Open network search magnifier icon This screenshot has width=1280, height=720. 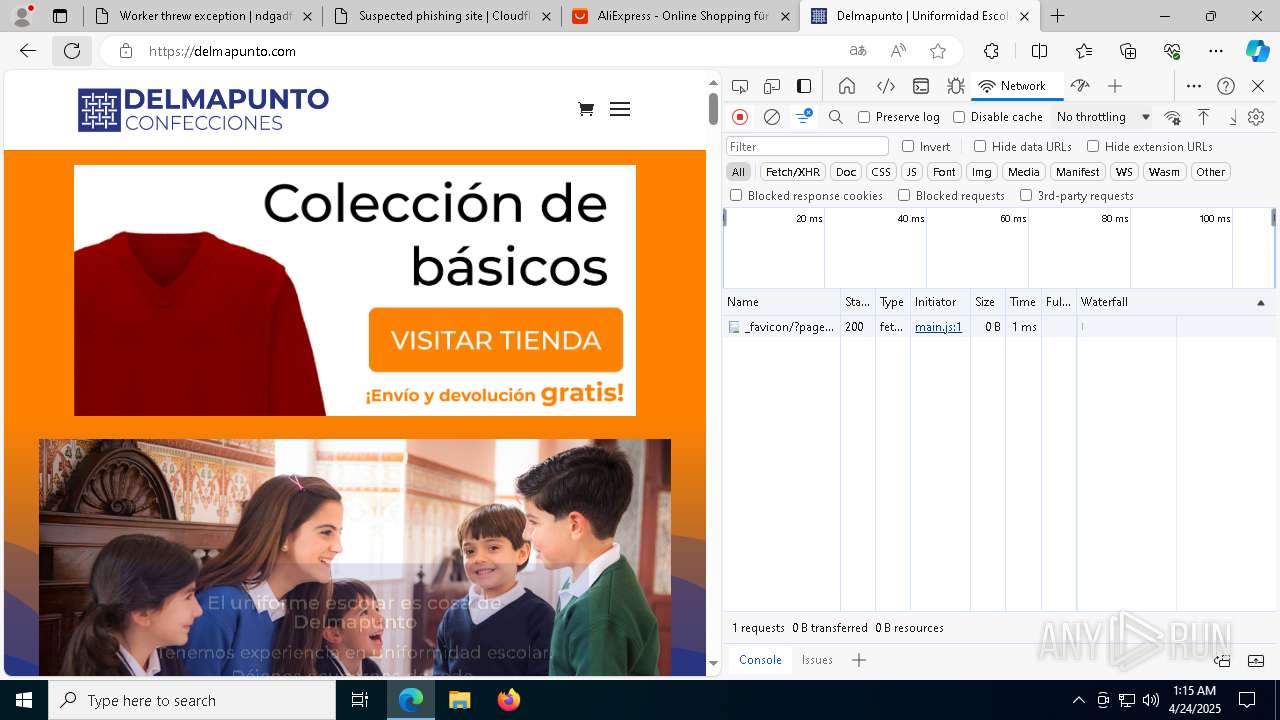[836, 117]
